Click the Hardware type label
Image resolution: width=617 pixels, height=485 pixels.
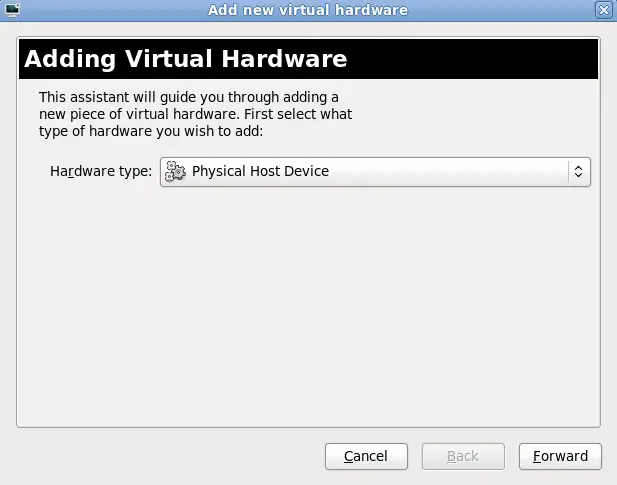pyautogui.click(x=100, y=171)
